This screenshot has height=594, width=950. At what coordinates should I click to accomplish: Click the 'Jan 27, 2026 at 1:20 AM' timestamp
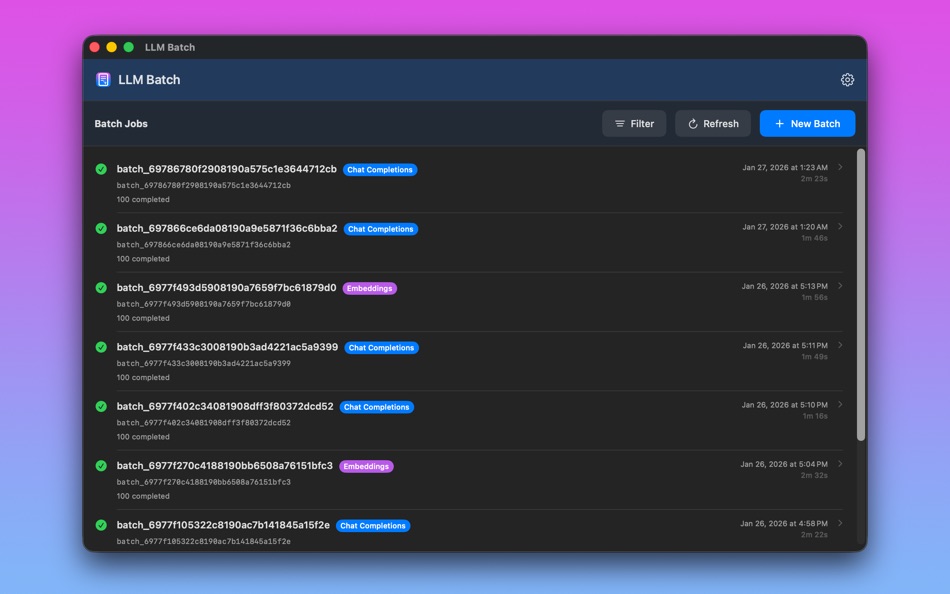pyautogui.click(x=785, y=227)
